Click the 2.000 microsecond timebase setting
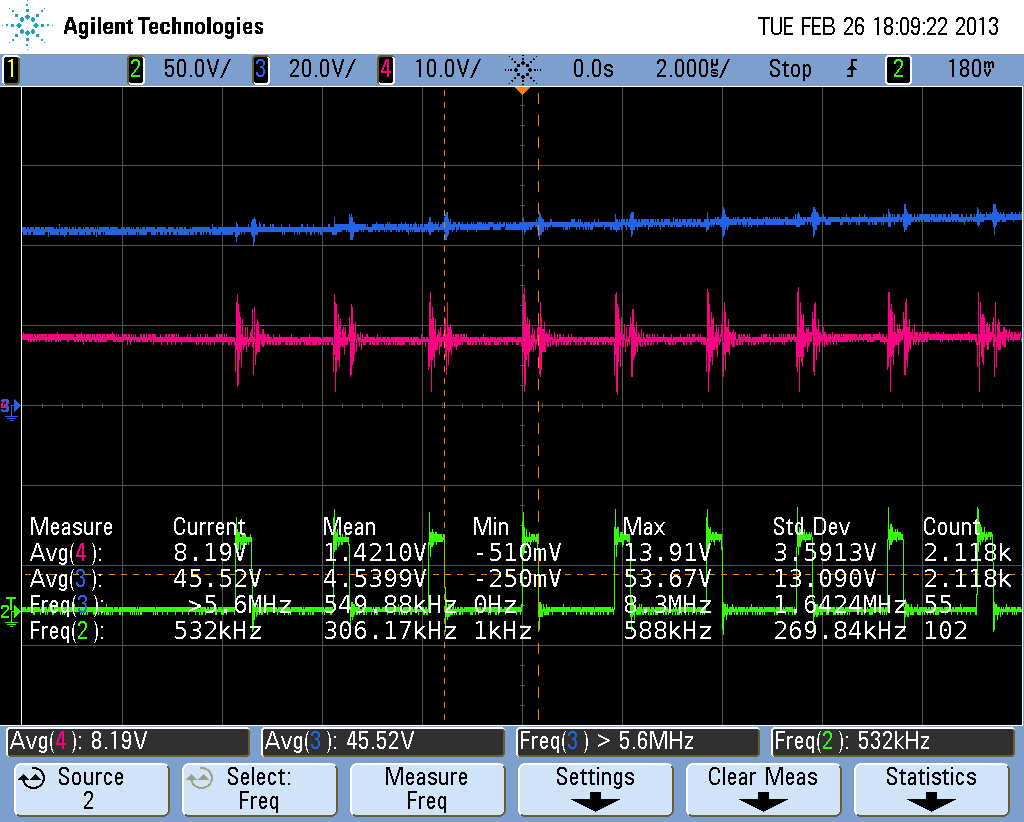This screenshot has width=1024, height=822. pos(692,69)
